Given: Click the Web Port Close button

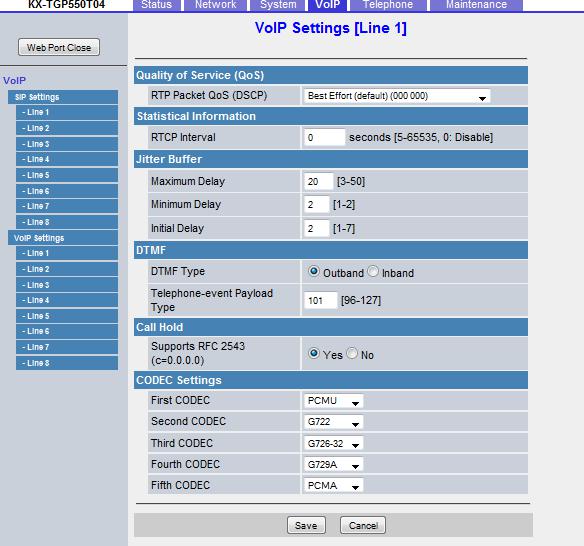Looking at the screenshot, I should coord(59,47).
